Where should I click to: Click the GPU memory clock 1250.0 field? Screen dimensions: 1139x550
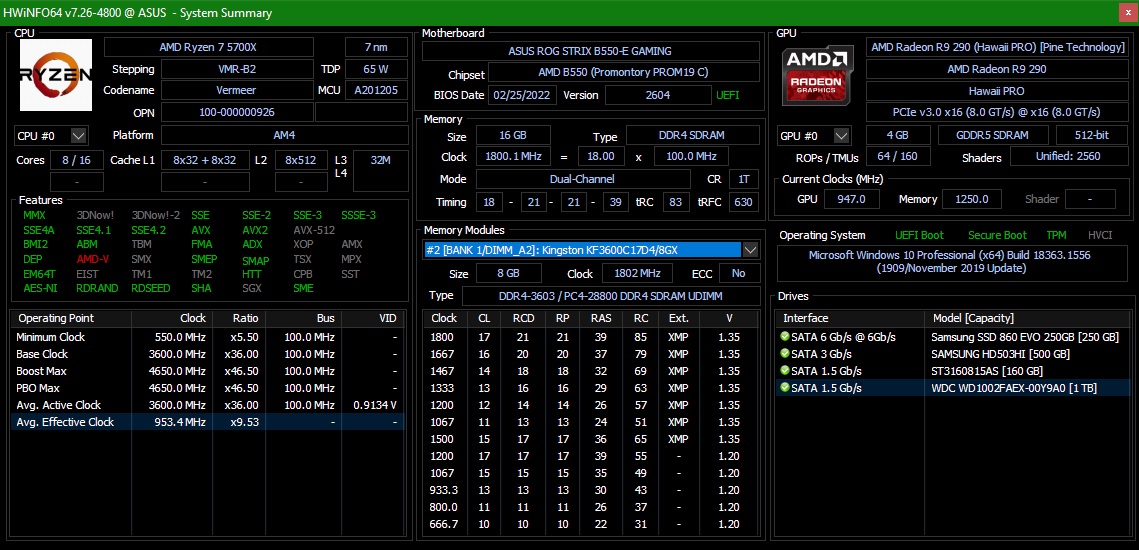tap(973, 199)
